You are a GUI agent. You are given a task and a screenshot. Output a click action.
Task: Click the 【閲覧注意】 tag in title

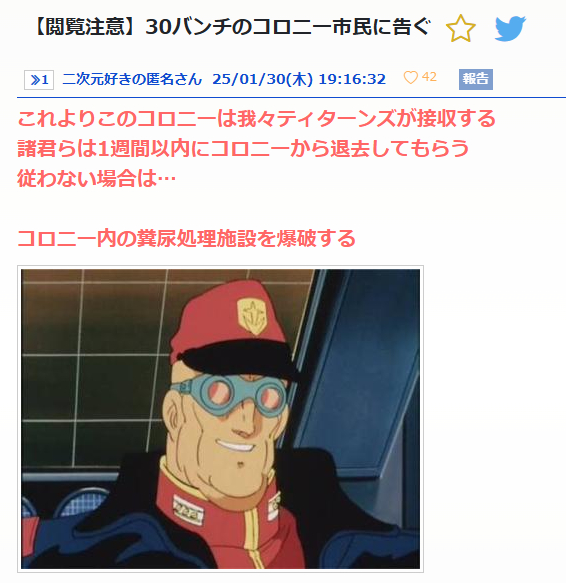coord(89,27)
